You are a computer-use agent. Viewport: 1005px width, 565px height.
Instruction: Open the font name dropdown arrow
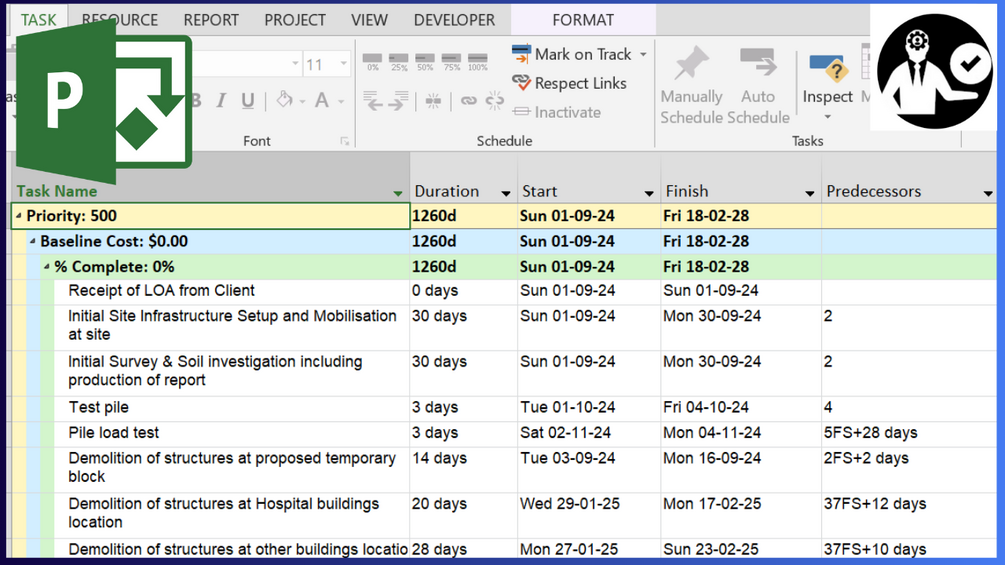pyautogui.click(x=295, y=63)
